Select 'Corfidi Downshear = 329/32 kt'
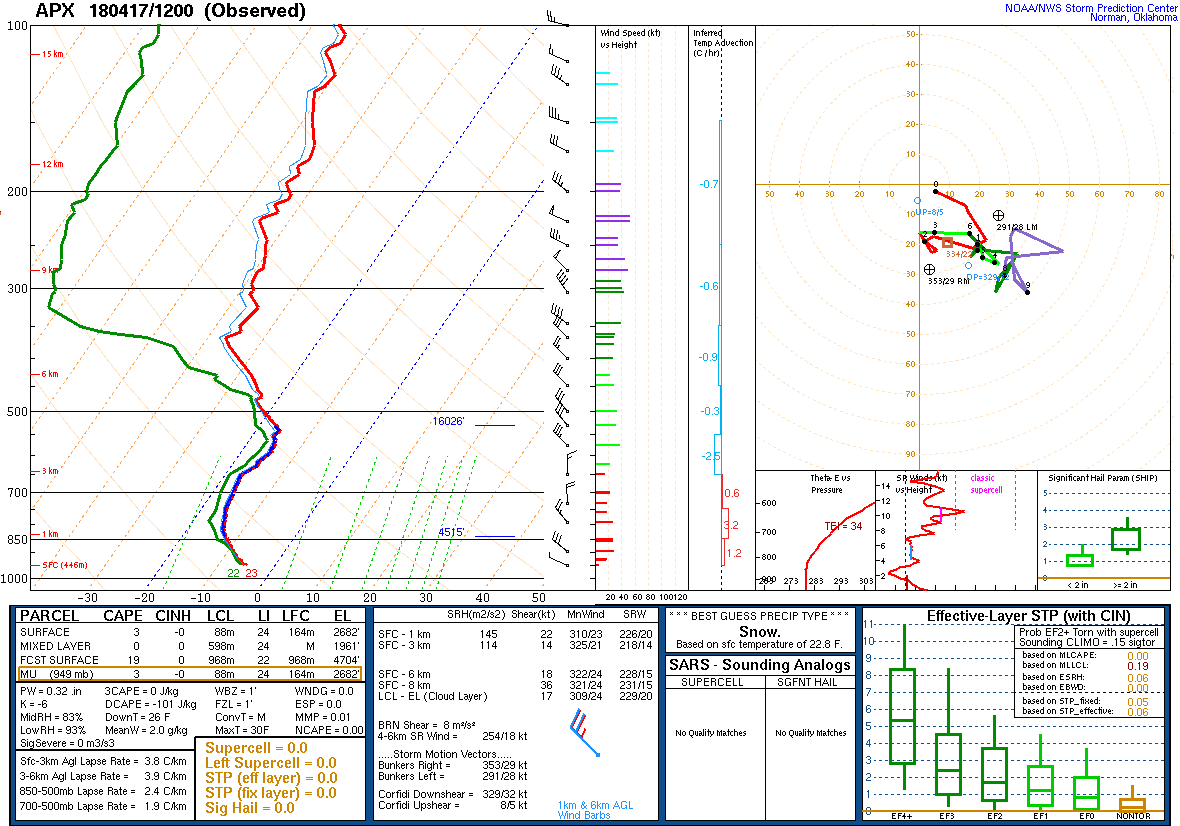This screenshot has height=826, width=1180. pos(452,794)
